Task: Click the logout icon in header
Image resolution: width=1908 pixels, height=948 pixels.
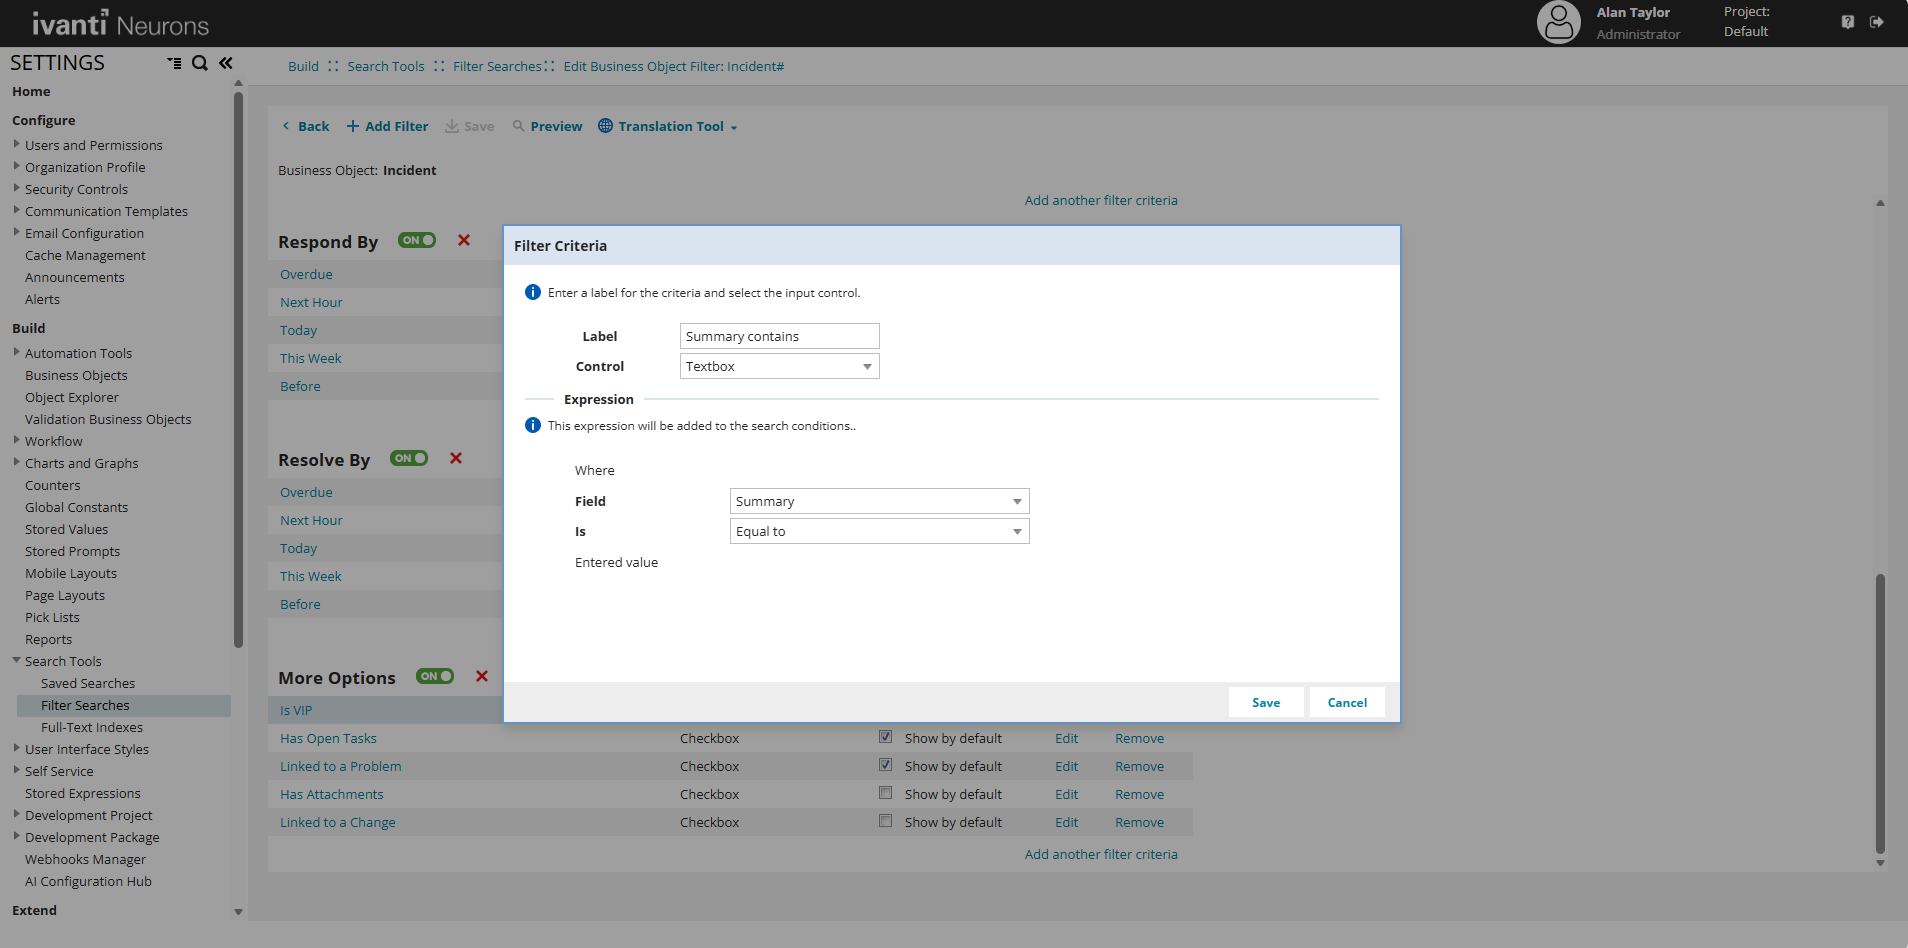Action: pyautogui.click(x=1876, y=22)
